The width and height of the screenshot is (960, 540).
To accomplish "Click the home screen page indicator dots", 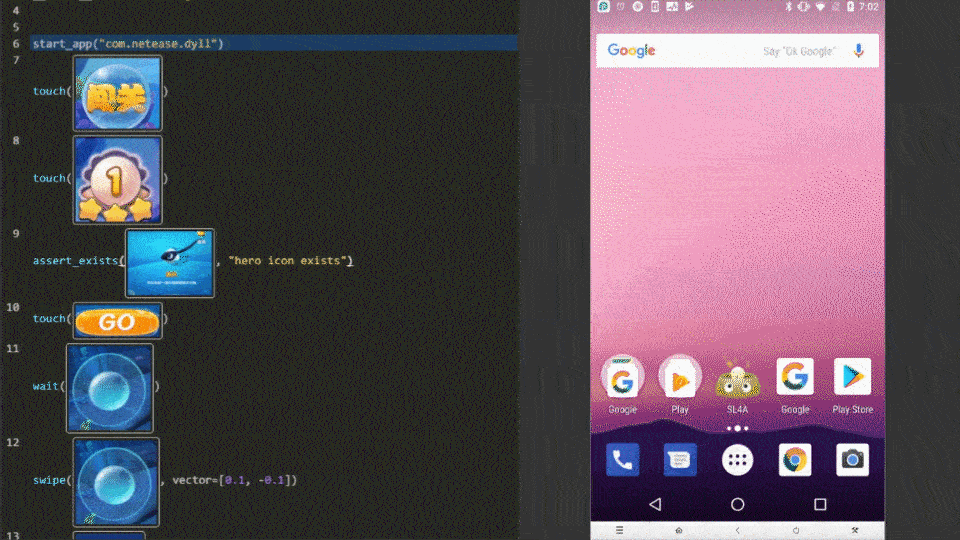I will click(x=737, y=429).
